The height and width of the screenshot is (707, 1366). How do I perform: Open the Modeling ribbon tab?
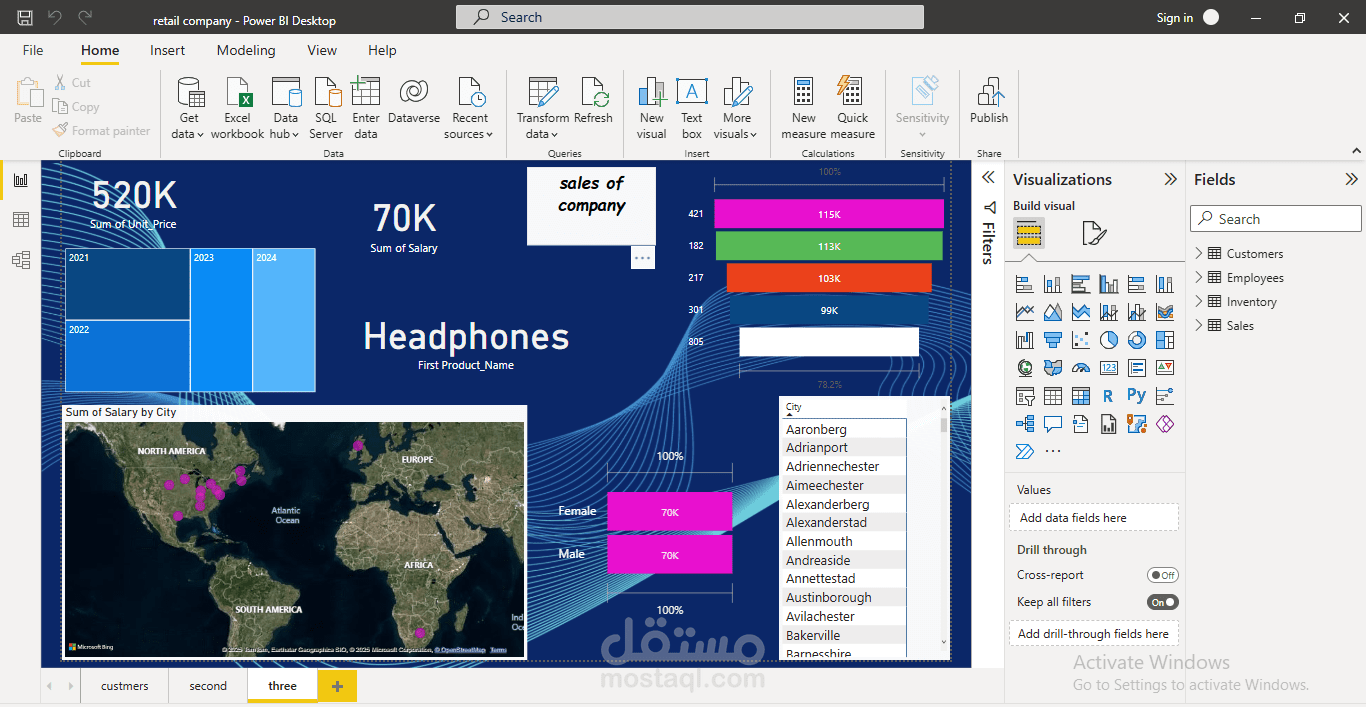coord(246,50)
